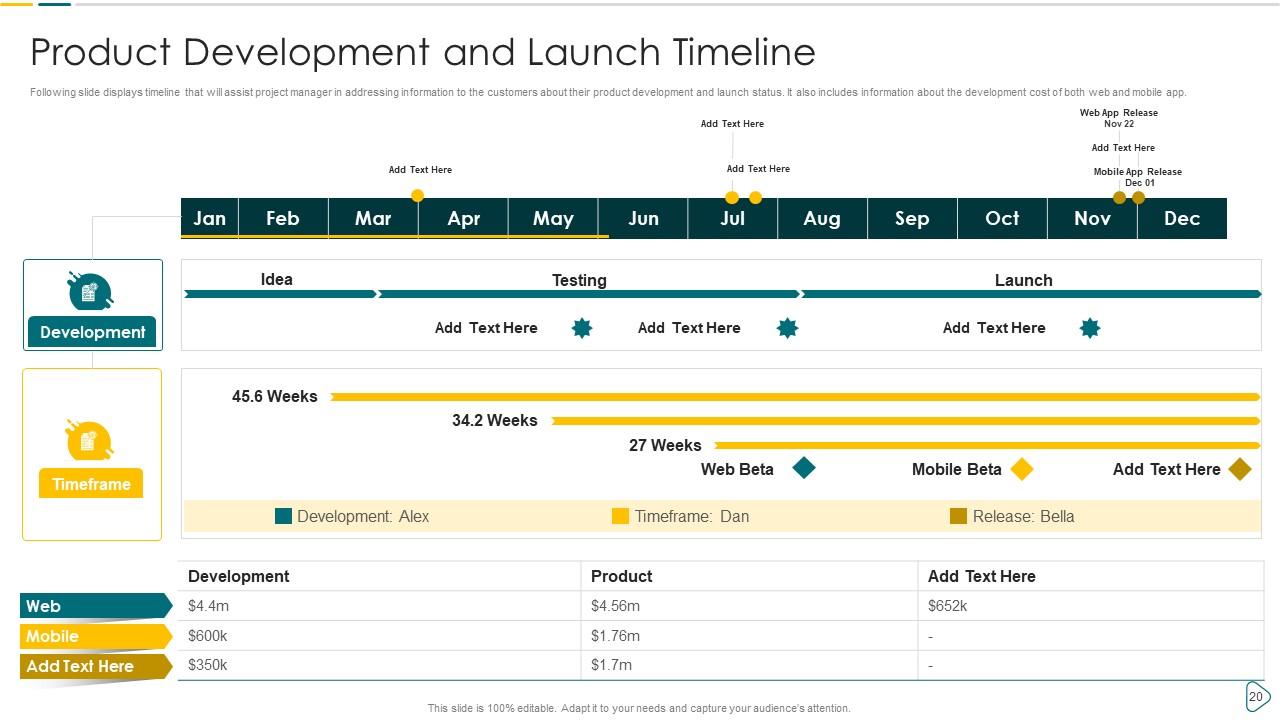
Task: Click the teal Development: Alex legend swatch
Action: [284, 516]
